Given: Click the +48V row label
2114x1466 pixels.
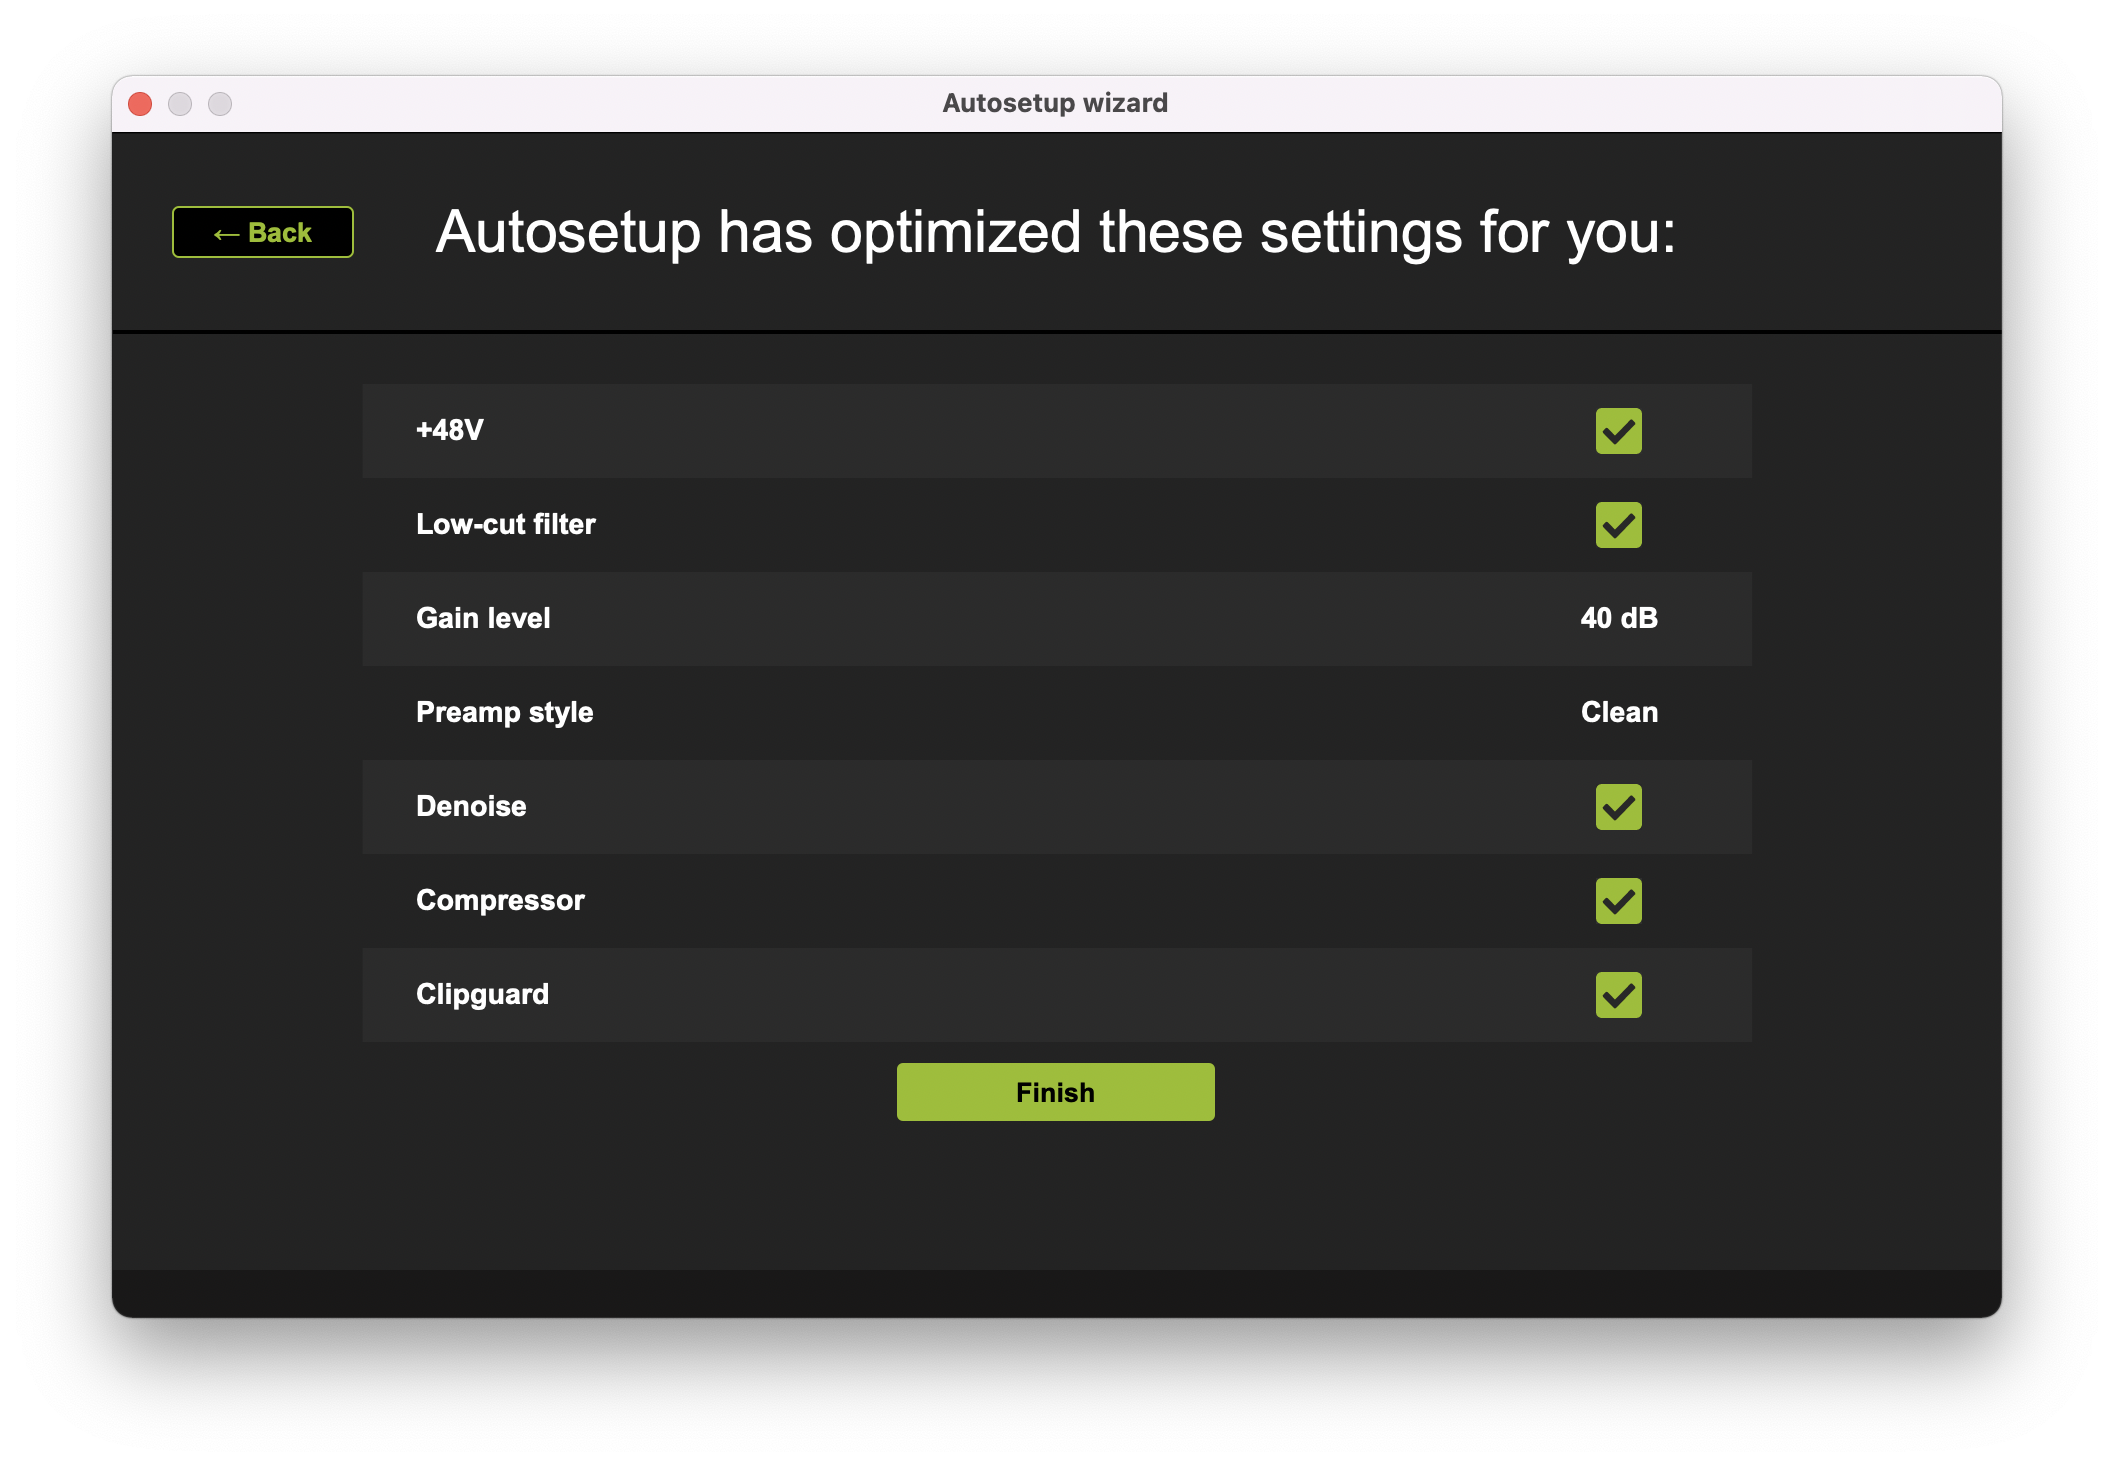Looking at the screenshot, I should coord(449,430).
